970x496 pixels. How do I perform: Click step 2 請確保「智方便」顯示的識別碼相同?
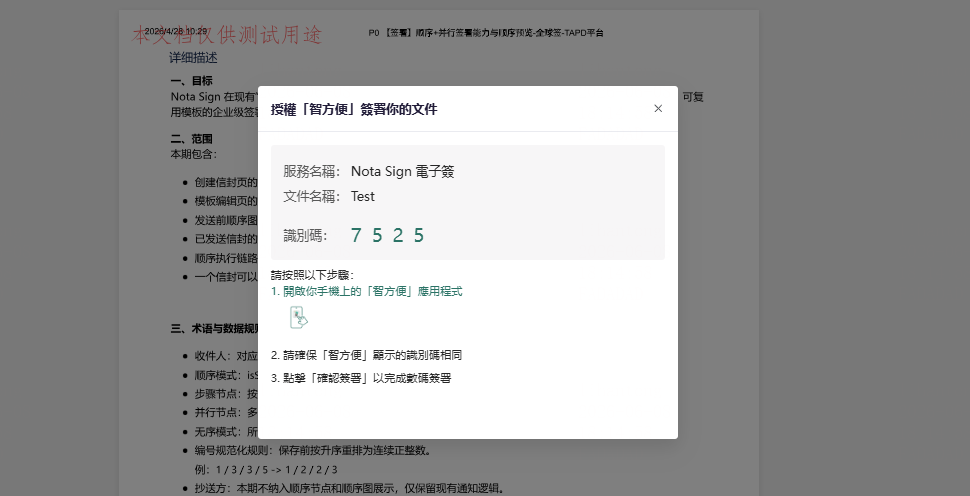tap(366, 355)
